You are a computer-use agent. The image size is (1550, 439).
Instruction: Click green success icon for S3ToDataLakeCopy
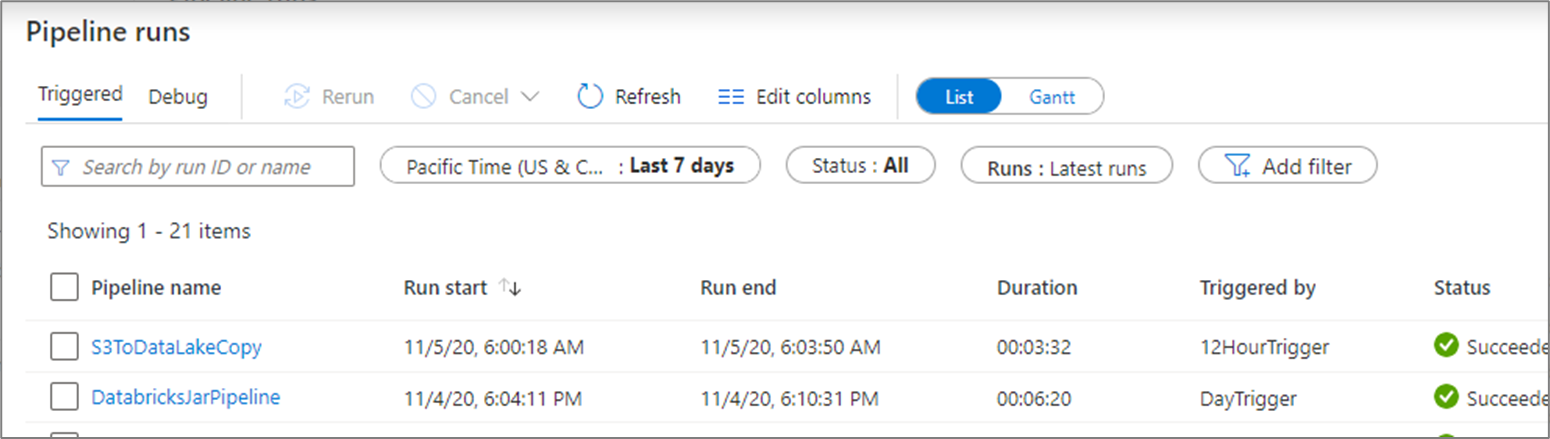point(1446,346)
